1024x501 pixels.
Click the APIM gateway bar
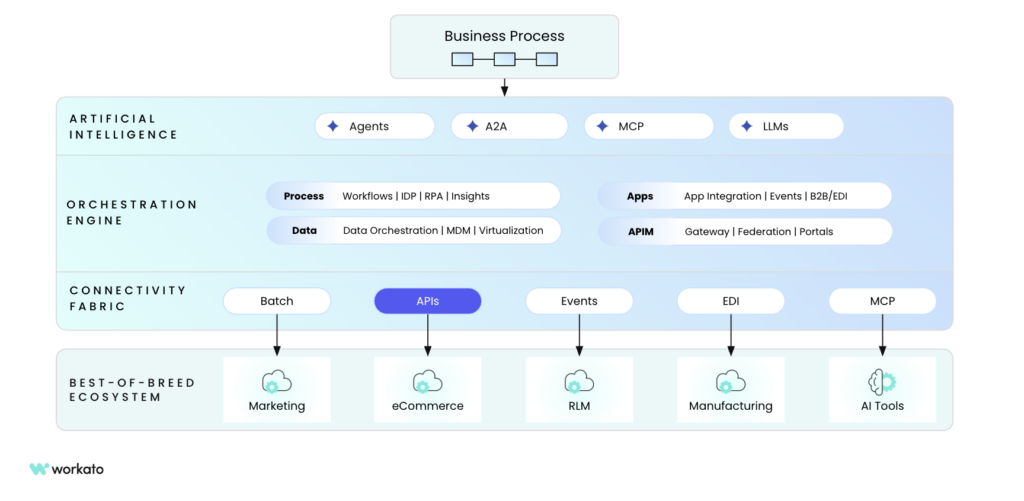[x=744, y=232]
